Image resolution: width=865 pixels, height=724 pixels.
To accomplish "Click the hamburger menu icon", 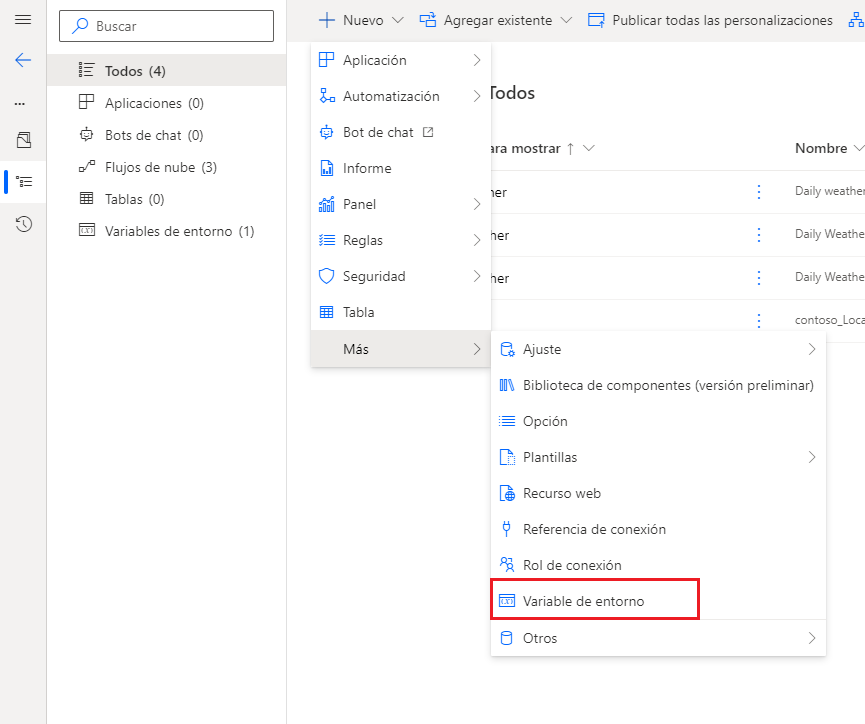I will pos(23,20).
